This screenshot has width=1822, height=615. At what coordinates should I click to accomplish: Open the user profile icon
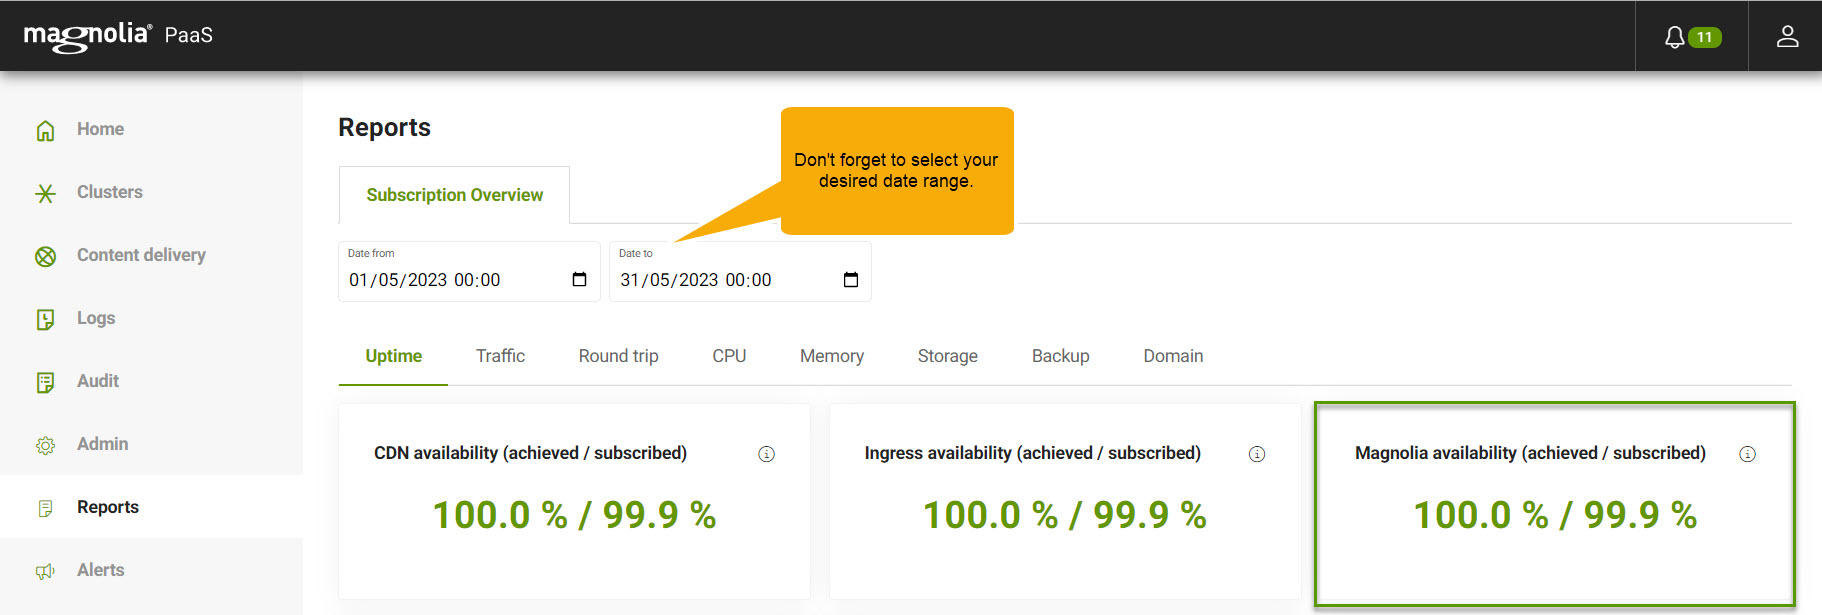[1787, 37]
